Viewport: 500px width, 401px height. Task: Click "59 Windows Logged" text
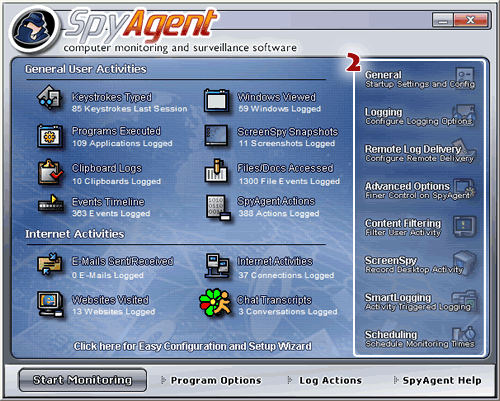point(280,109)
